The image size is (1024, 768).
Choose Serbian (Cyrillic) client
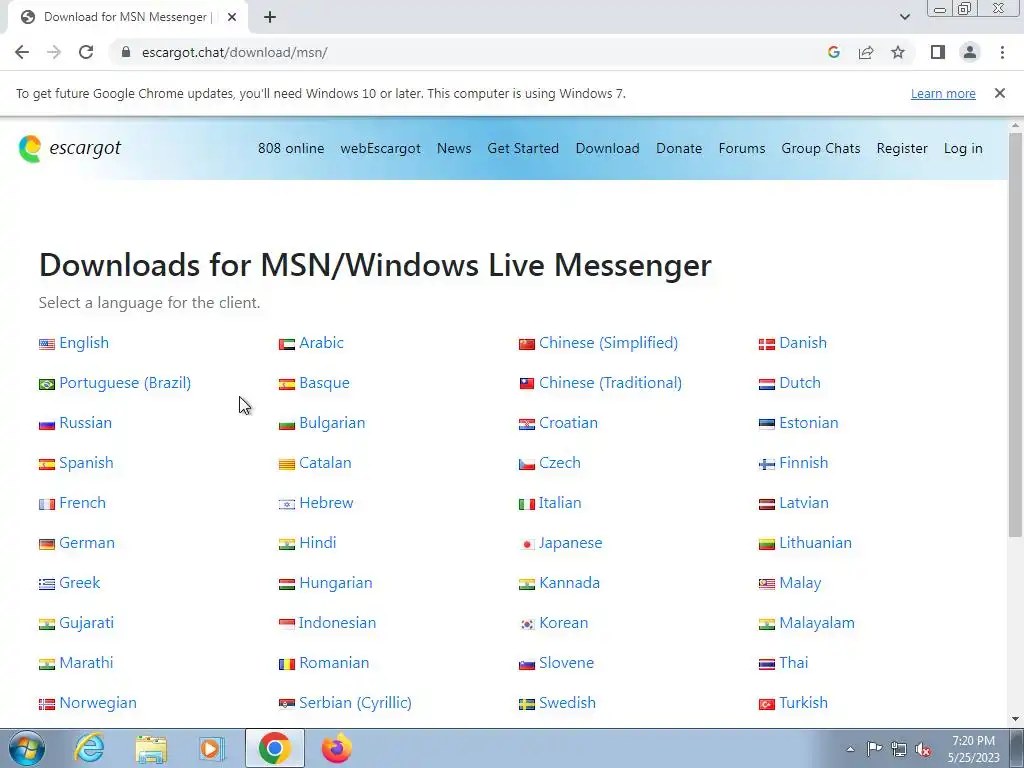point(355,703)
